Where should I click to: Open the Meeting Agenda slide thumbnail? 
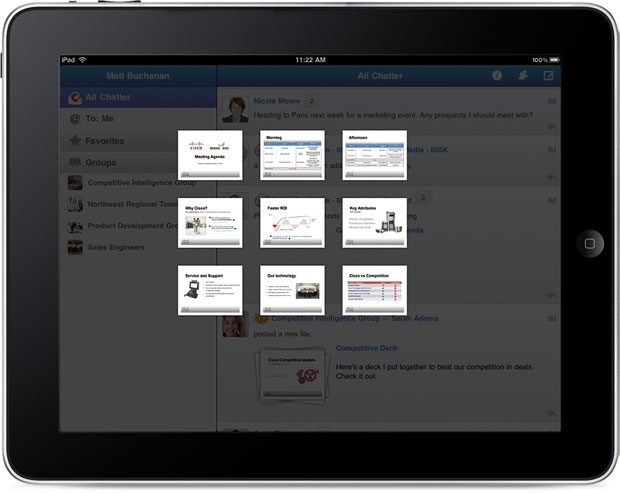[x=210, y=155]
